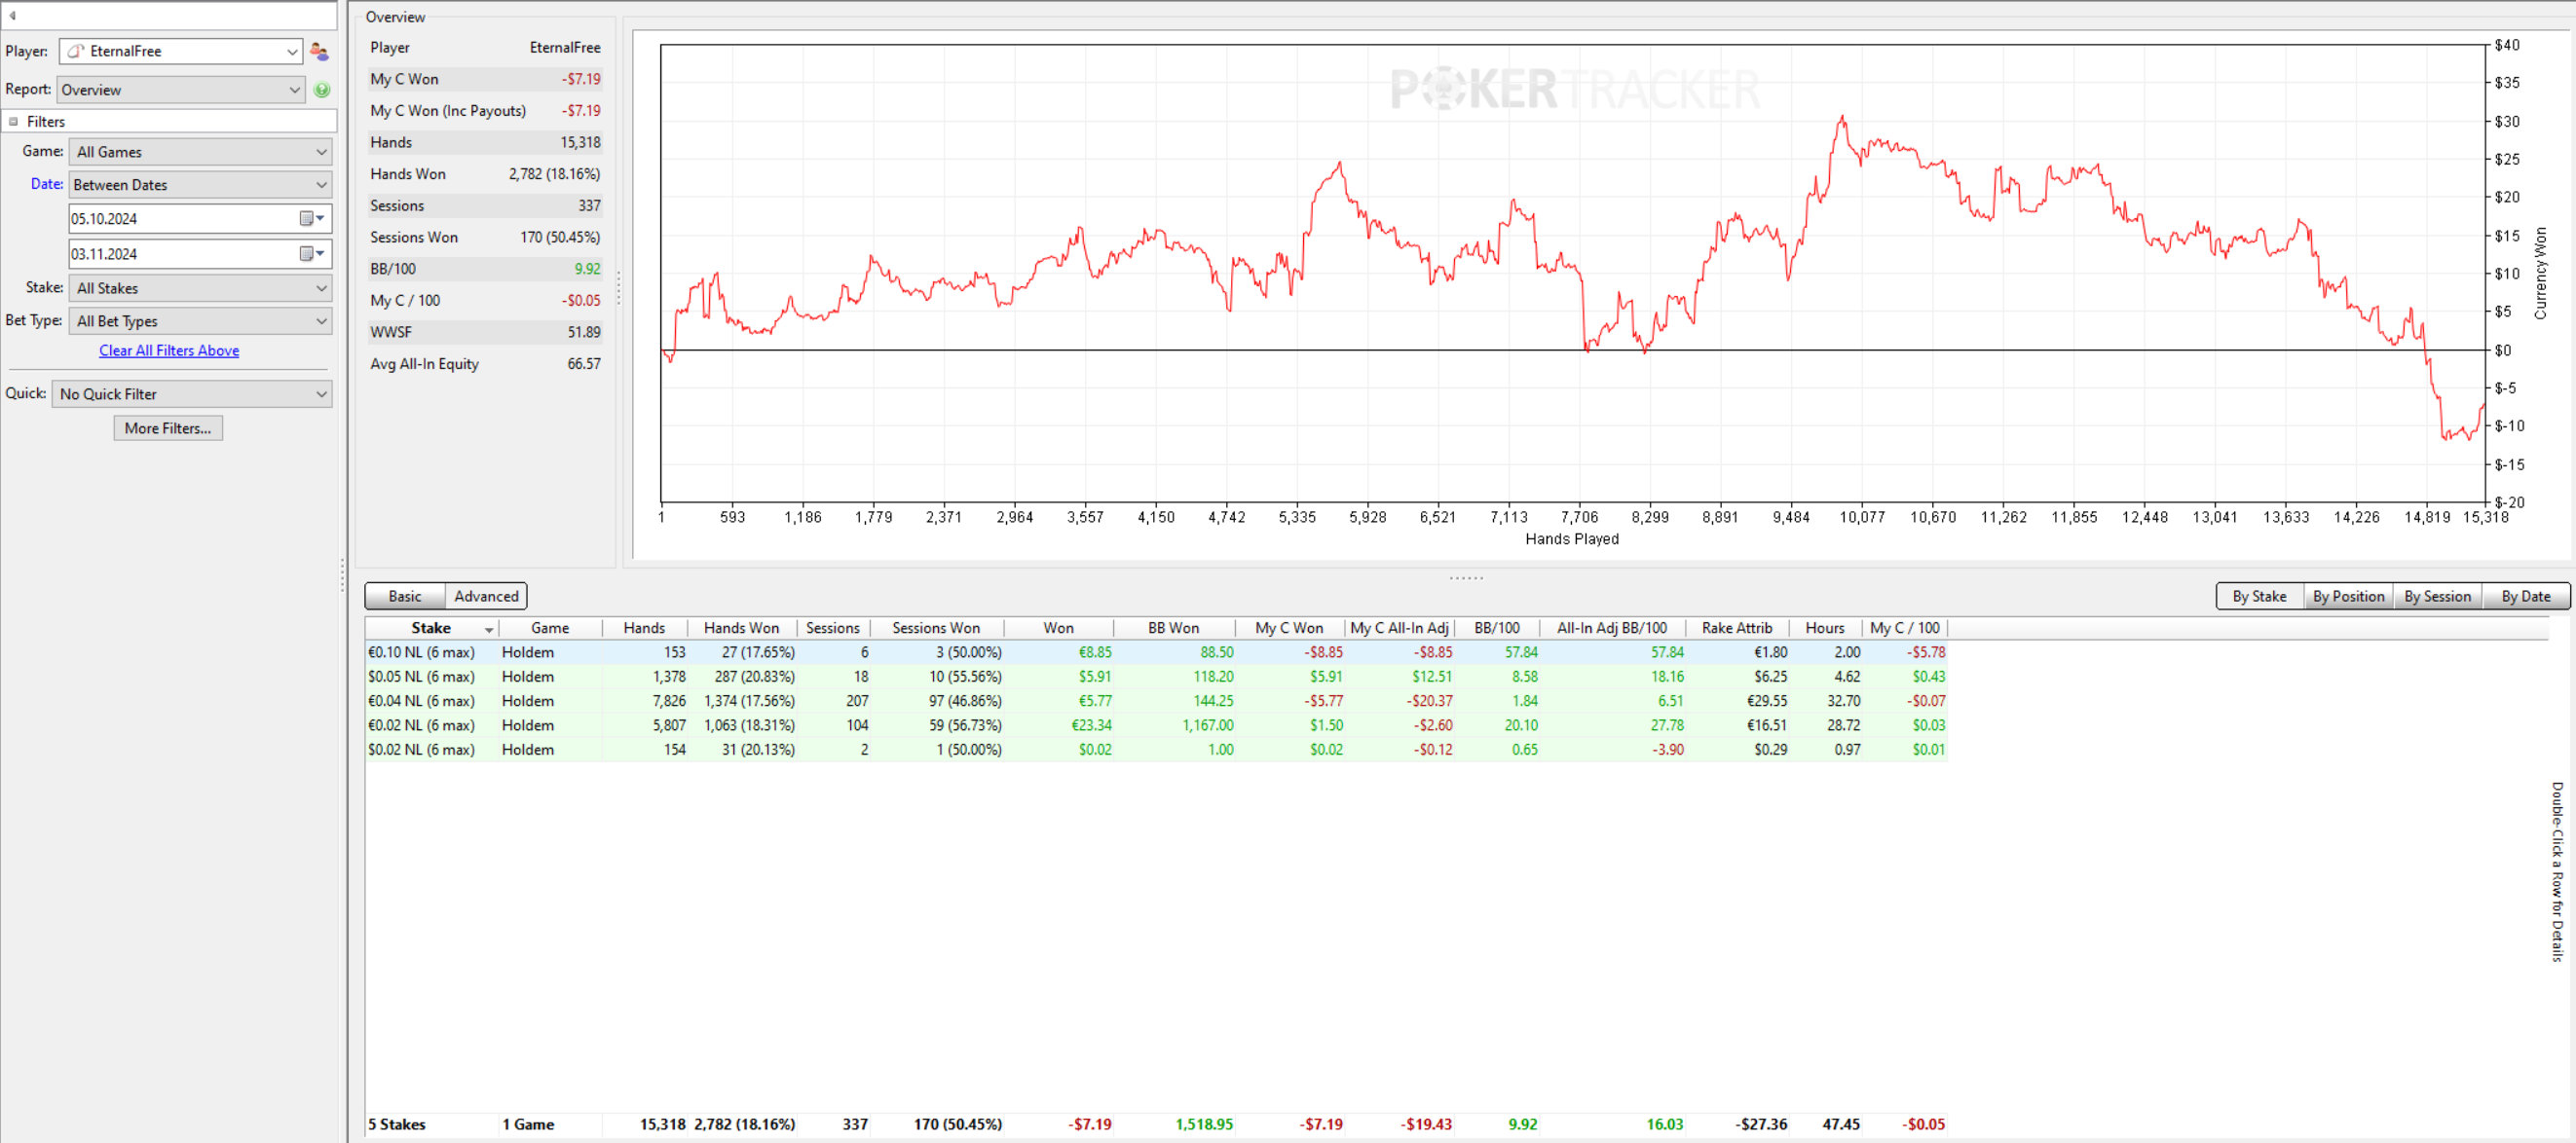
Task: Click the Hands Won 2,782 overview stat
Action: click(x=485, y=174)
